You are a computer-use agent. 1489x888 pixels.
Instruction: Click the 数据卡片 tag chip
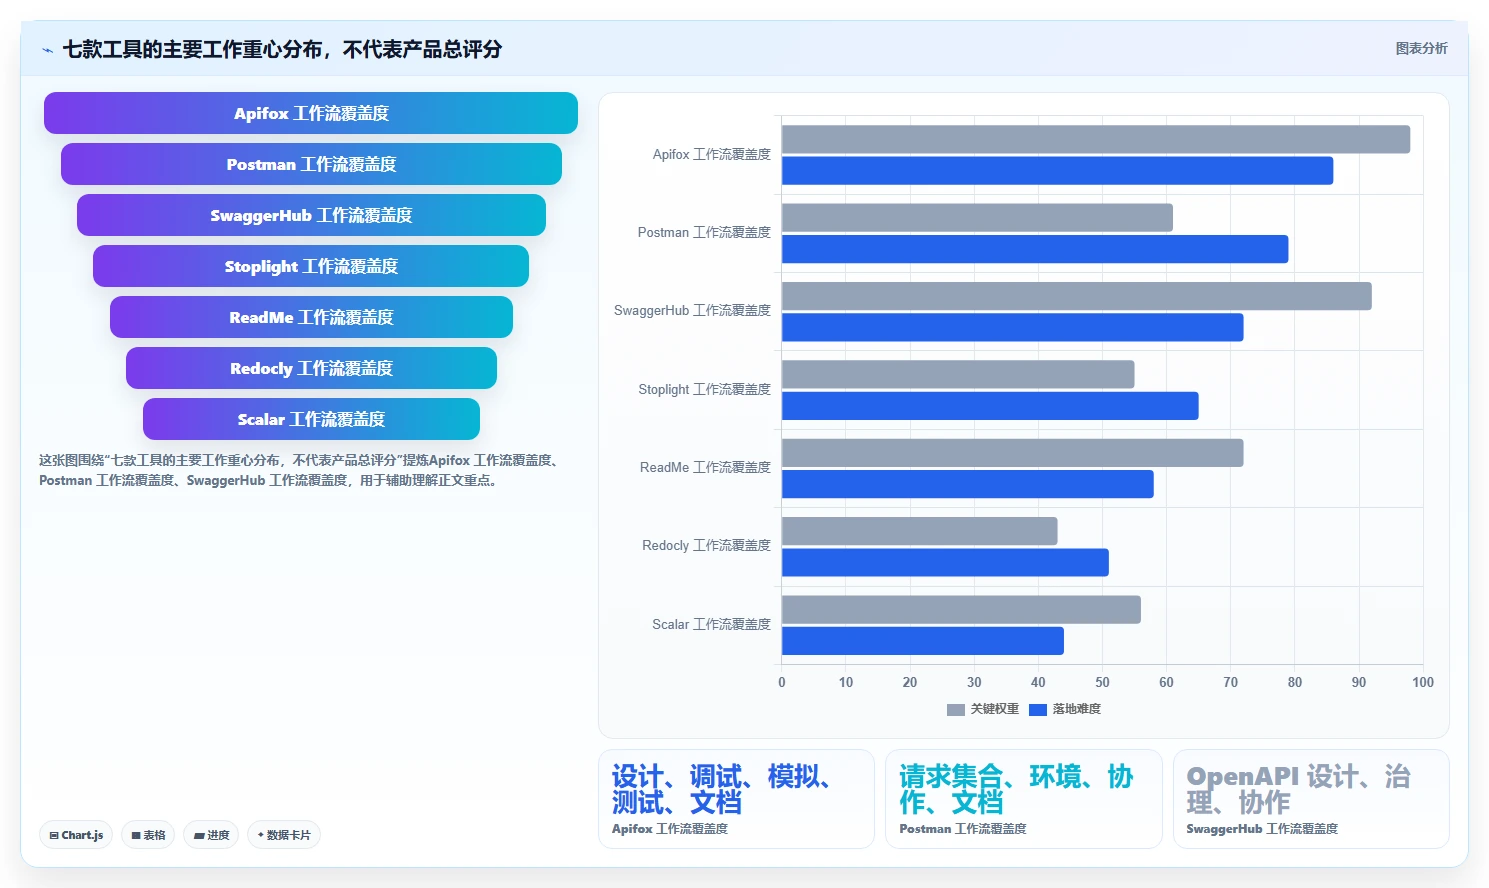284,835
